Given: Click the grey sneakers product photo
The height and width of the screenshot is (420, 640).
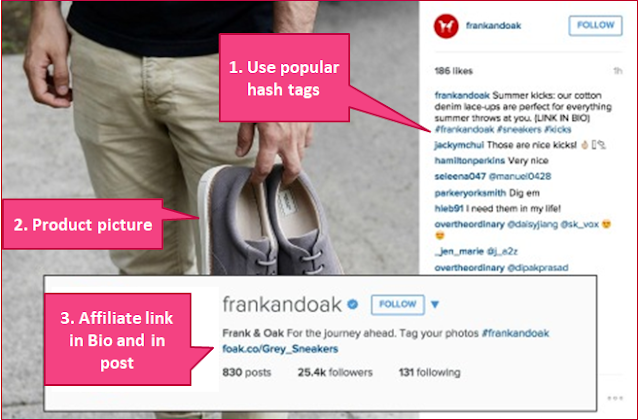Looking at the screenshot, I should [x=269, y=220].
